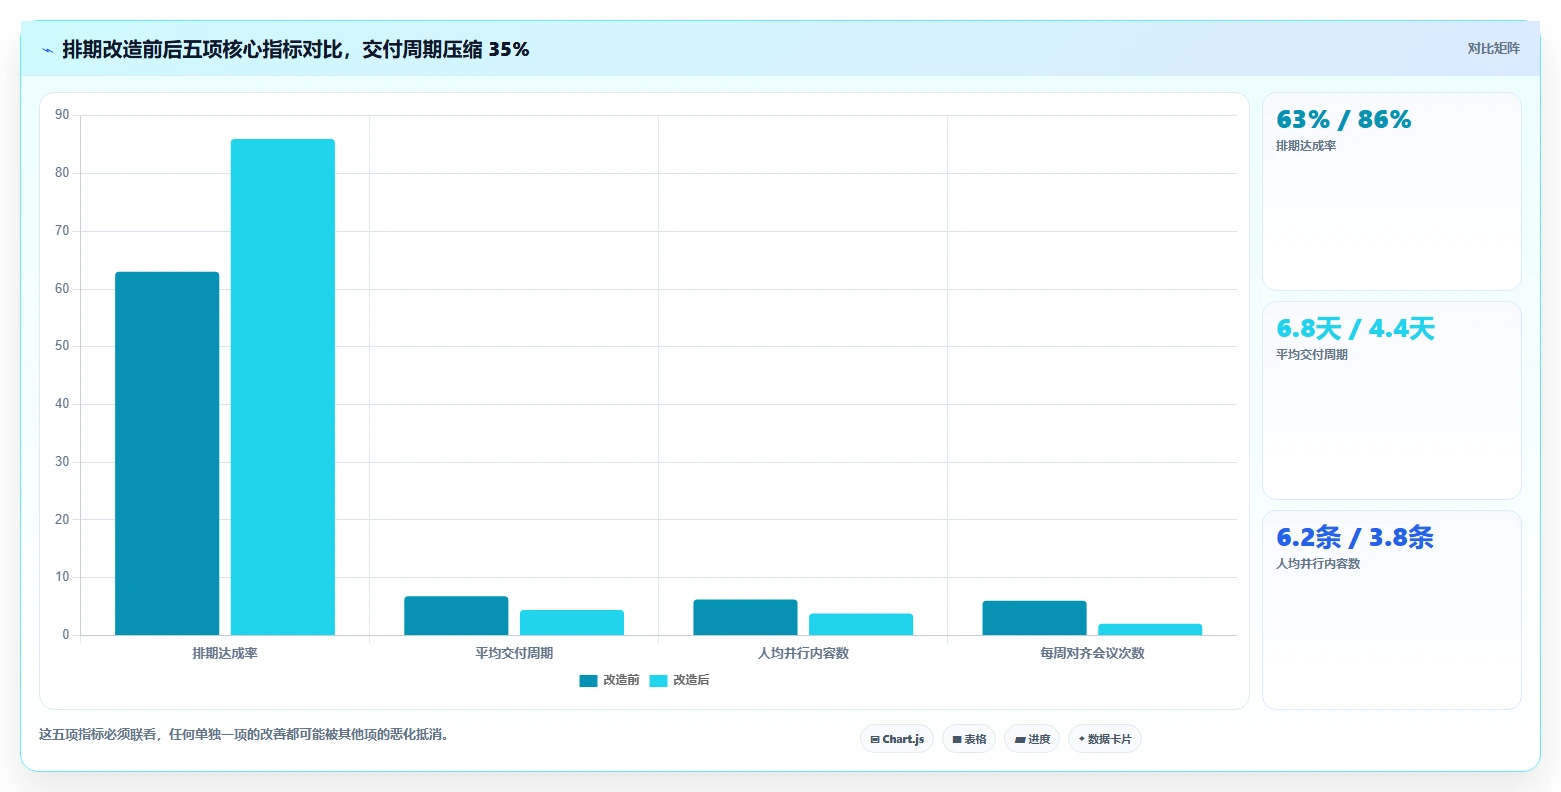Click the 0 y-axis tick label
1561x792 pixels.
pyautogui.click(x=66, y=635)
